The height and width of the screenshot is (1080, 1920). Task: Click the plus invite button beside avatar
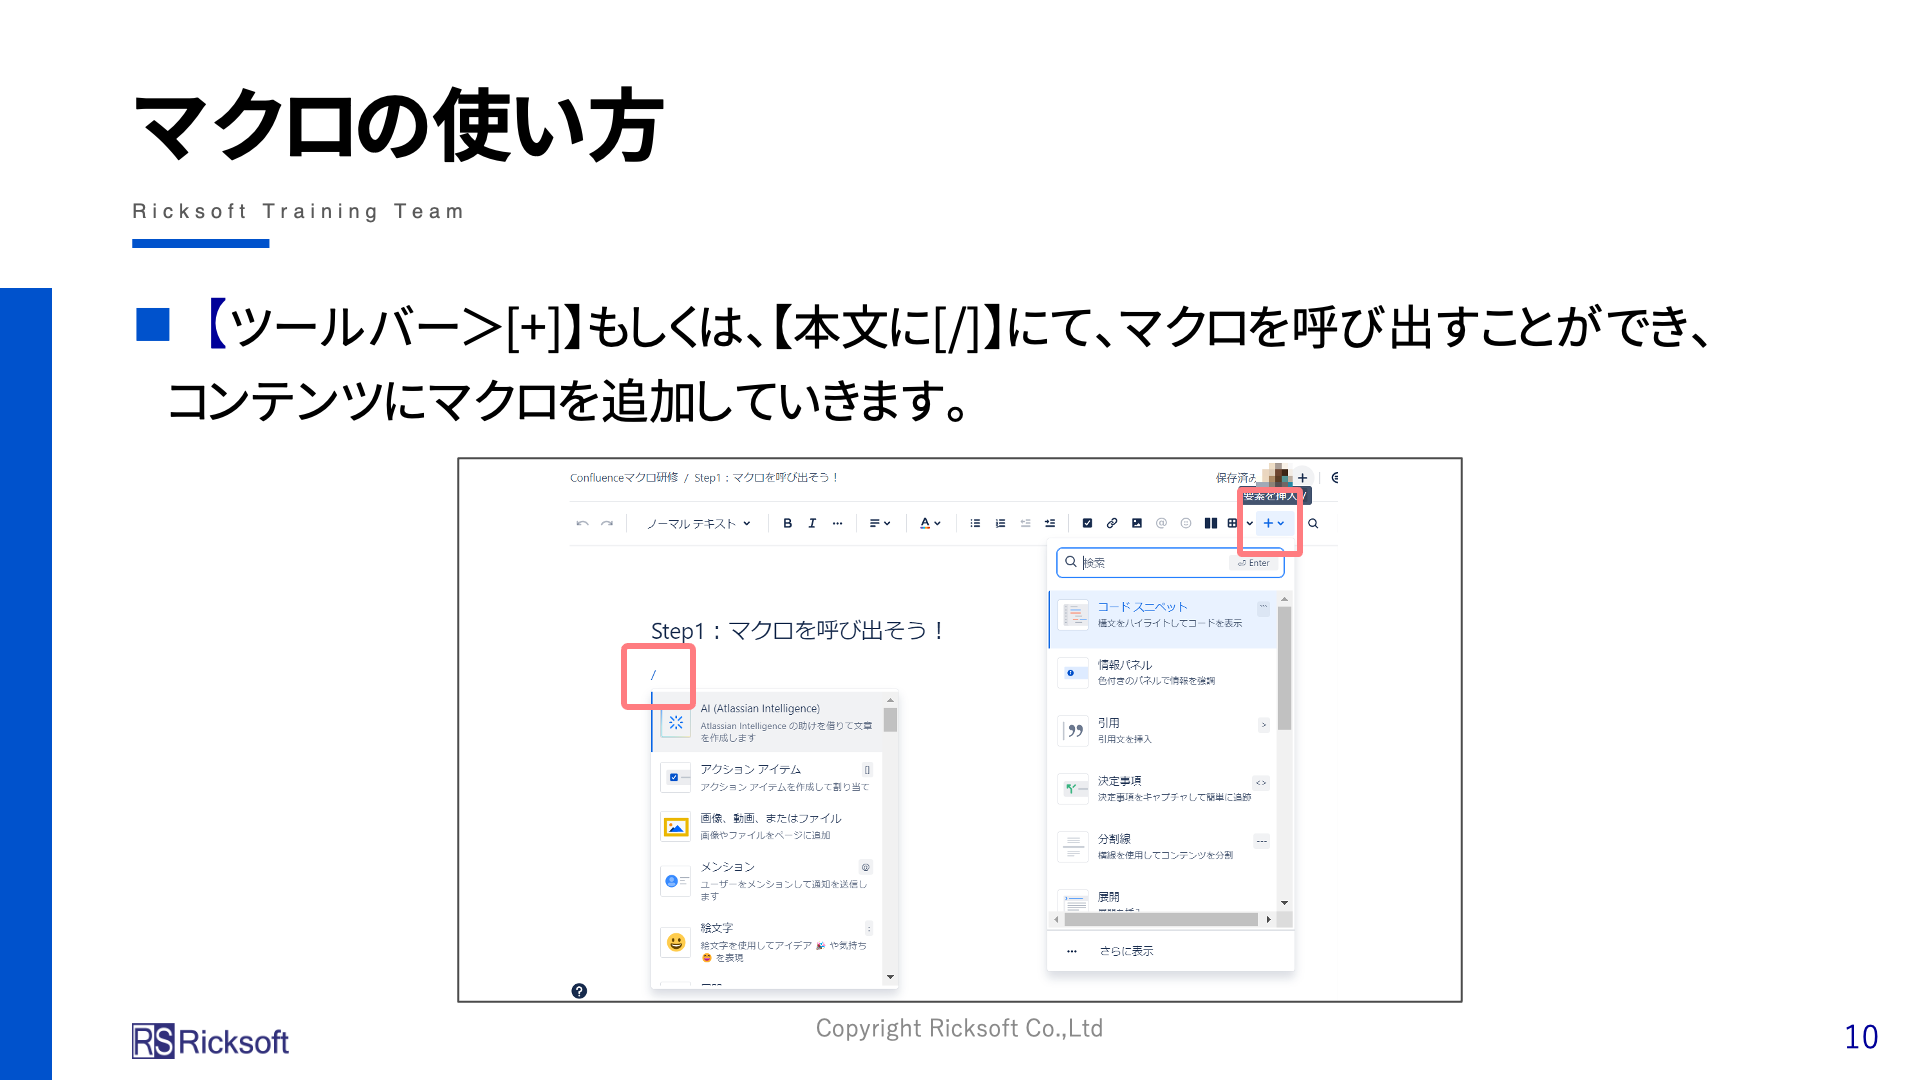pyautogui.click(x=1302, y=478)
